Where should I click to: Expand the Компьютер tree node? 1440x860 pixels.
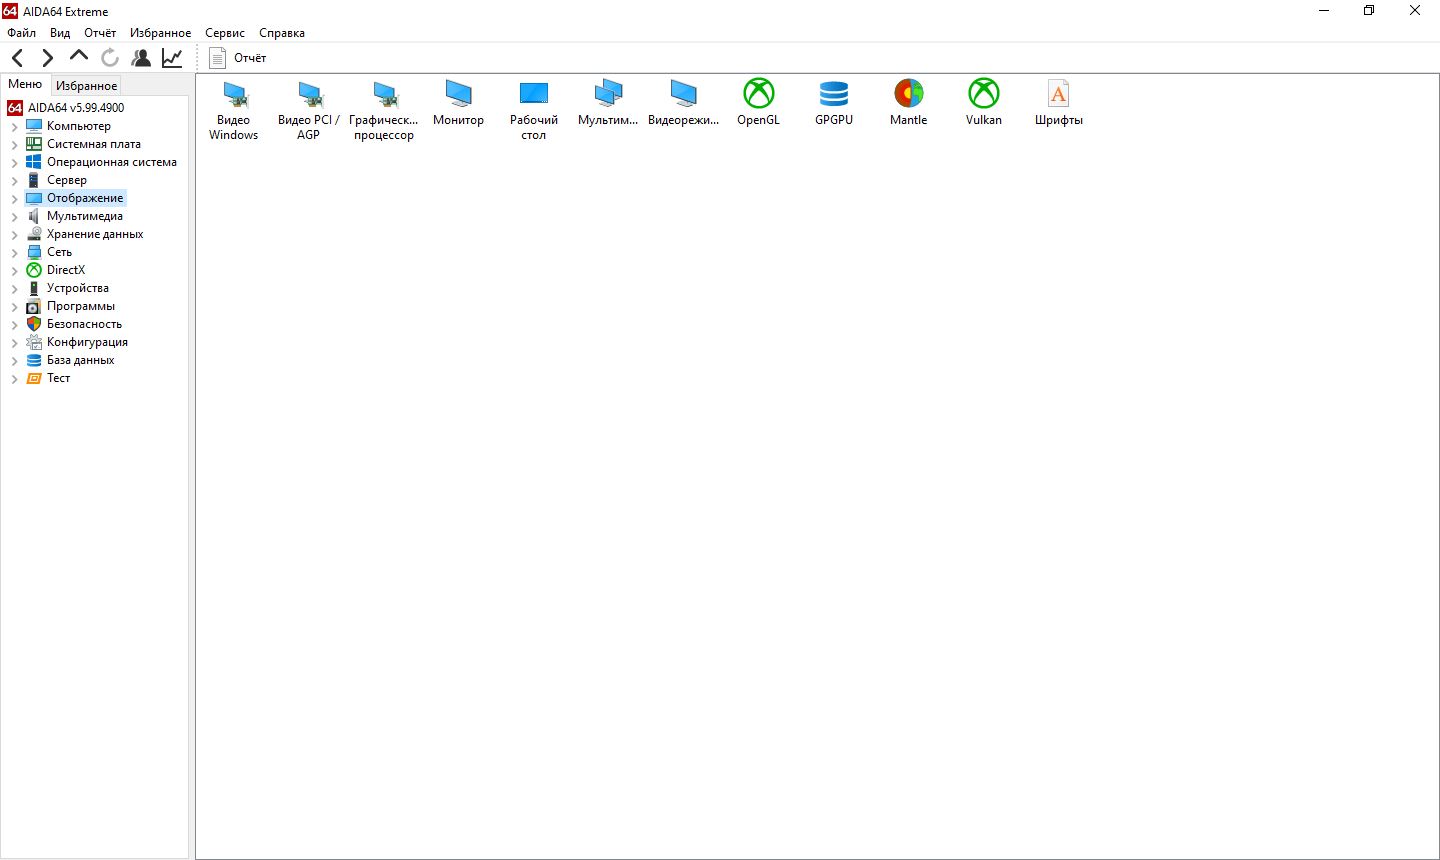(14, 127)
